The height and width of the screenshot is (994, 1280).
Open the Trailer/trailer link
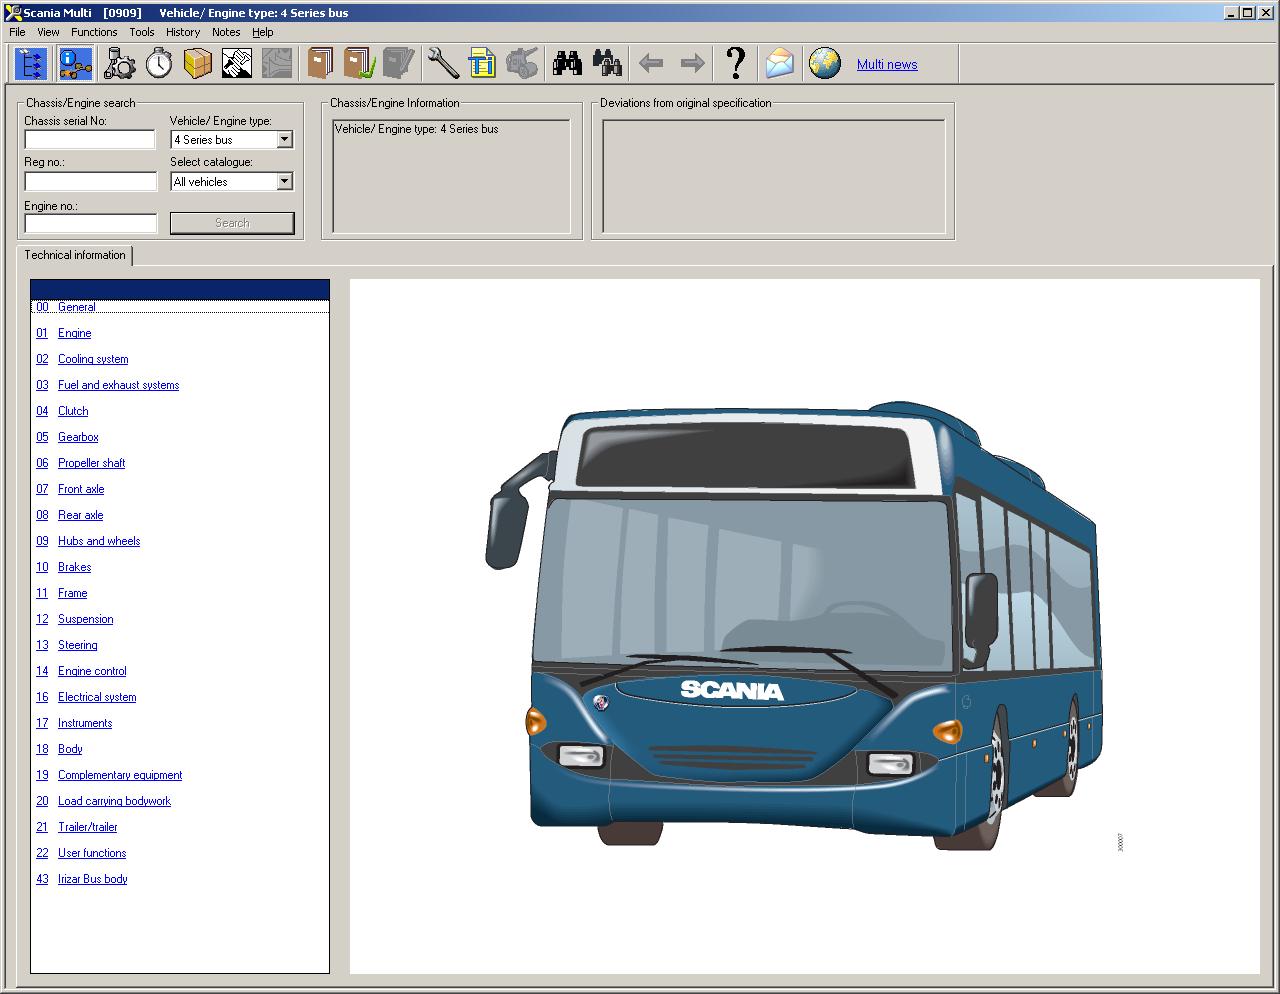click(x=88, y=827)
